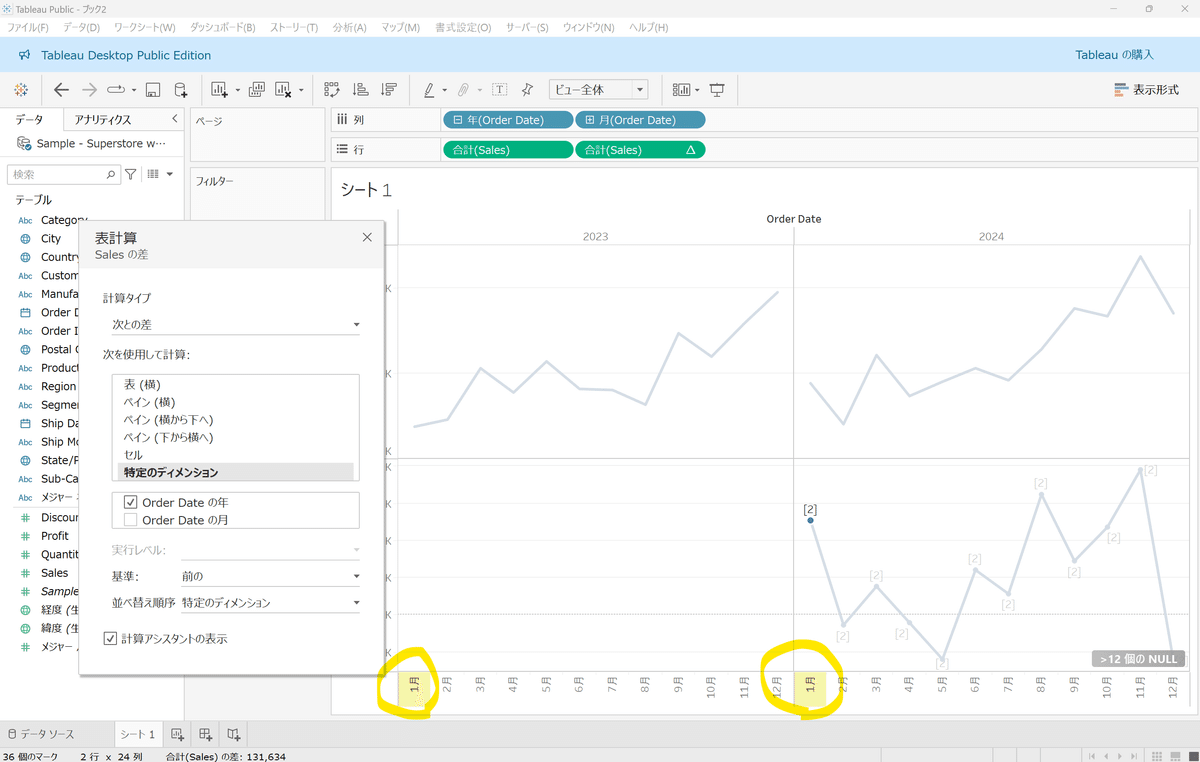Open the ファイル(F) menu
This screenshot has width=1200, height=762.
[x=28, y=27]
